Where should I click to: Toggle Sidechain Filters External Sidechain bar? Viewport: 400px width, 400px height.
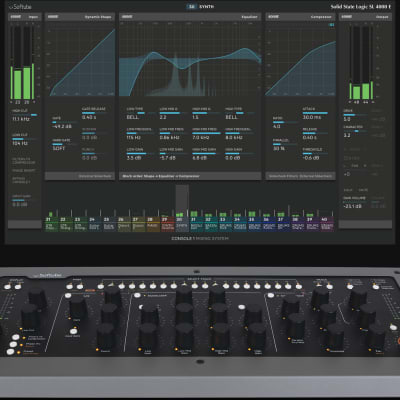[300, 176]
